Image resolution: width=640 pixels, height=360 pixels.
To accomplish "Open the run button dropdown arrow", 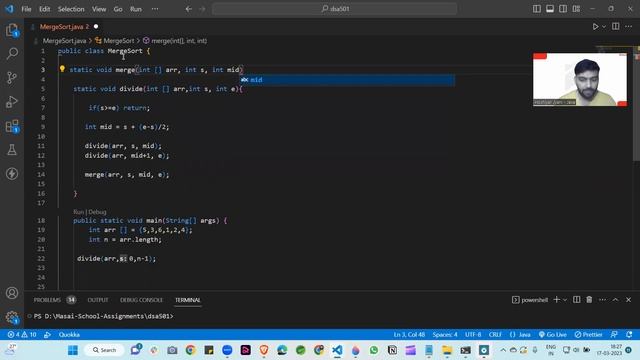I will pos(604,27).
